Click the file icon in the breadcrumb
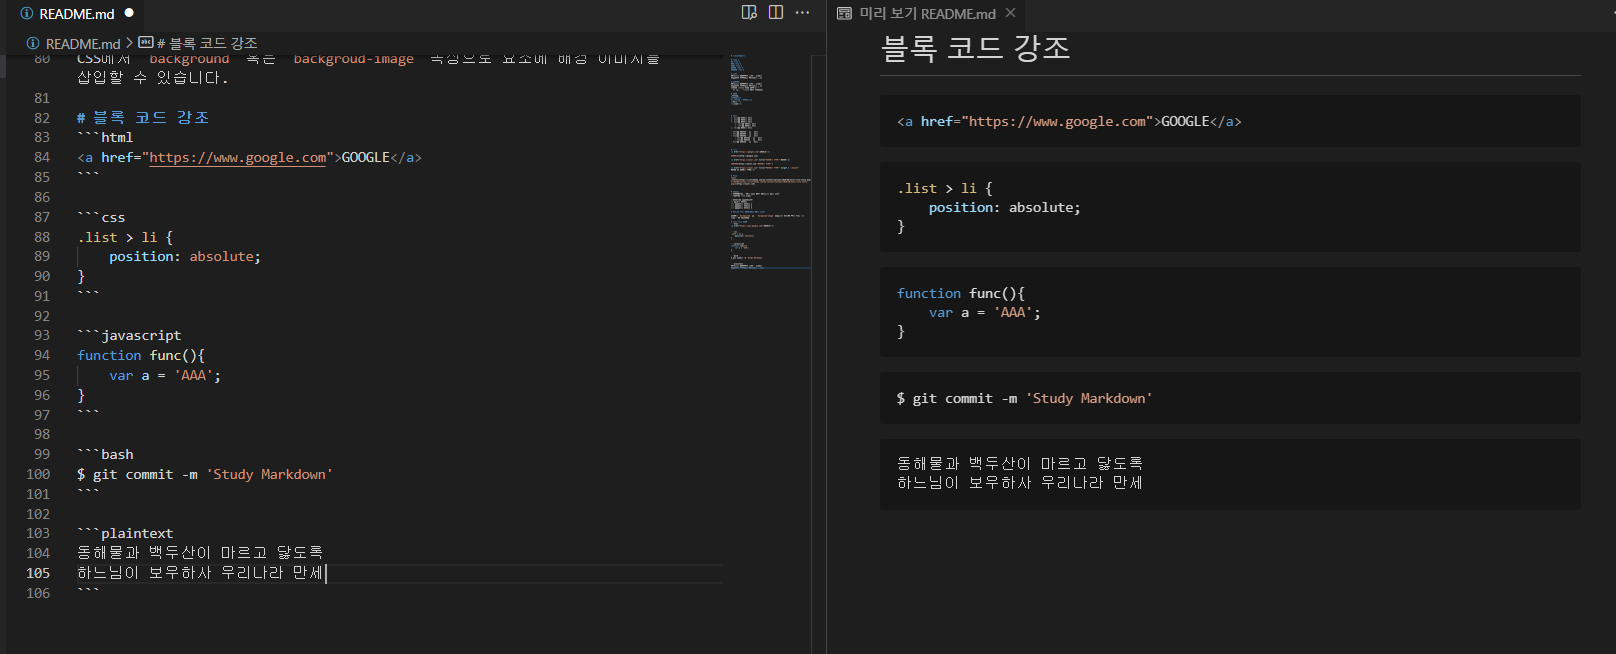Viewport: 1616px width, 654px height. coord(33,43)
